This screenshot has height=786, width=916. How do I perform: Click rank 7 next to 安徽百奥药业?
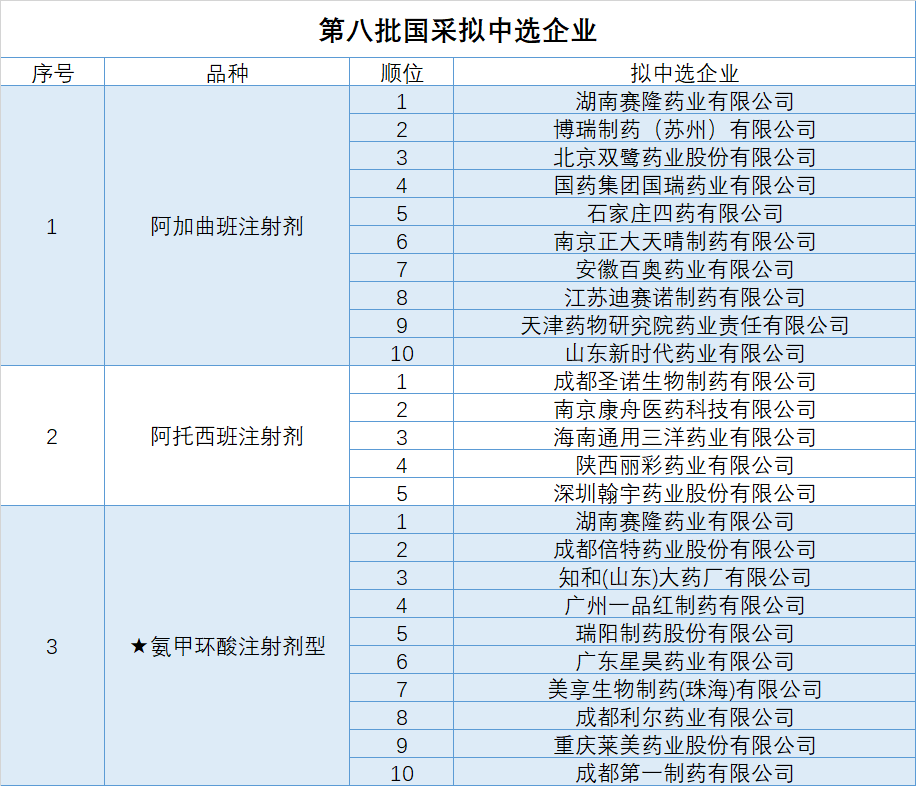401,269
